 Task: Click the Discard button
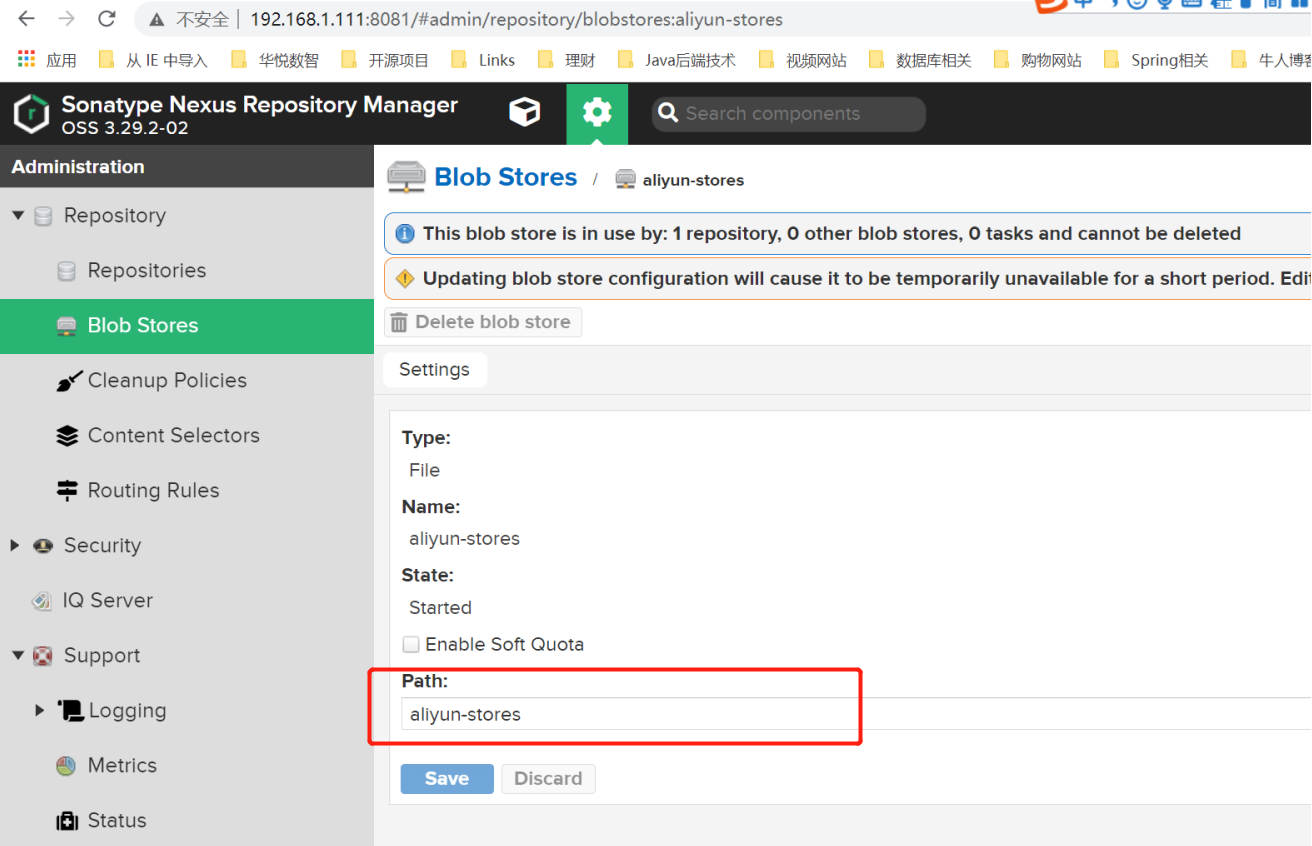tap(548, 779)
